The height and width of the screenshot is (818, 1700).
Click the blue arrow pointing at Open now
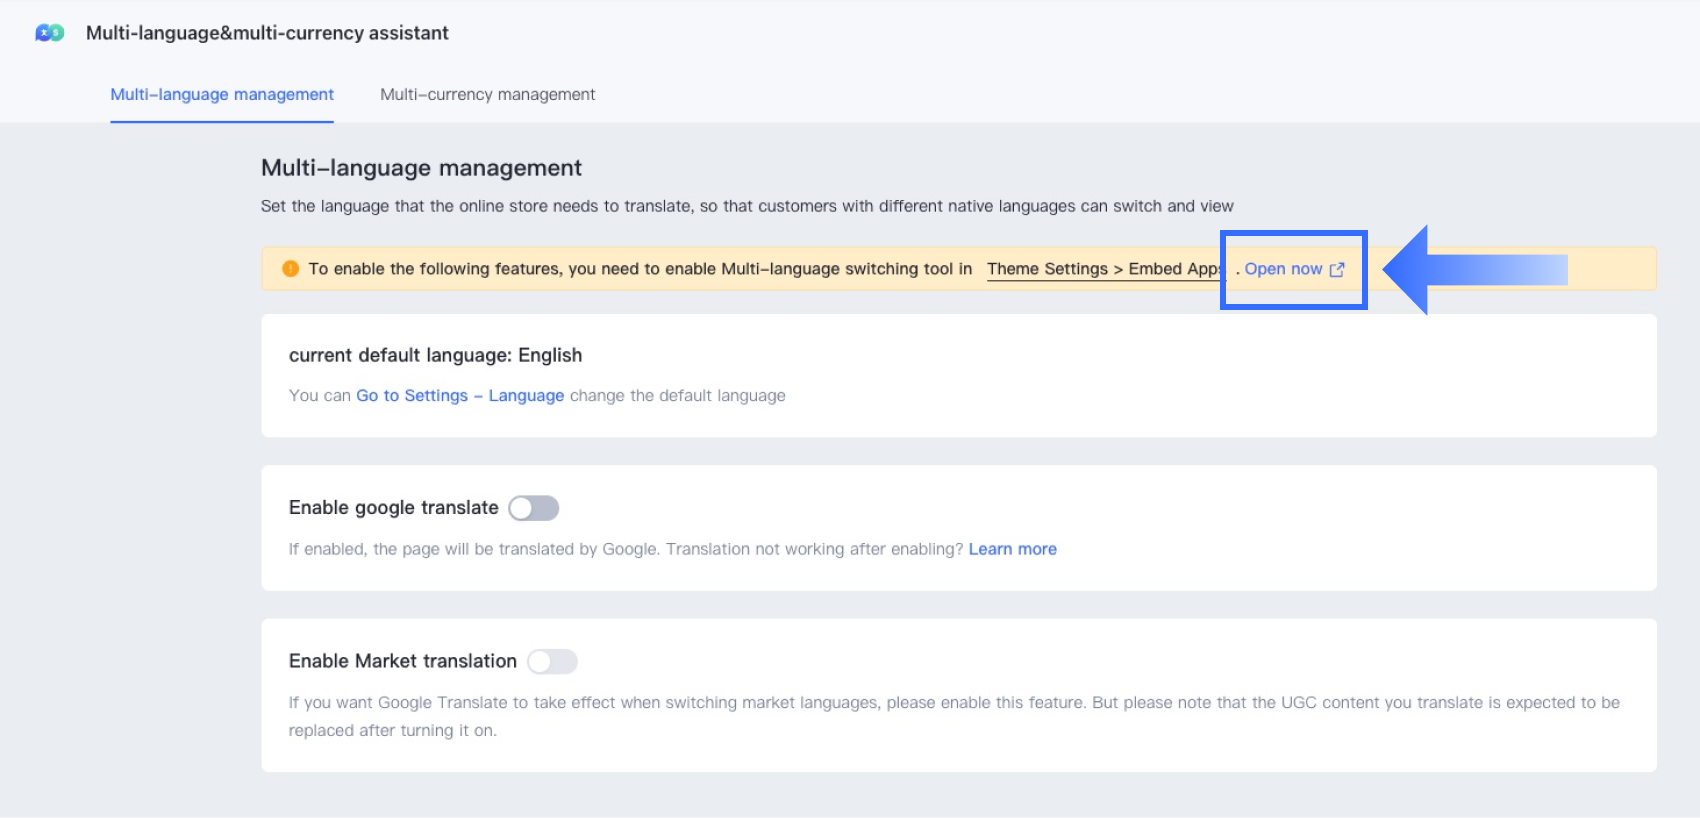(1470, 270)
